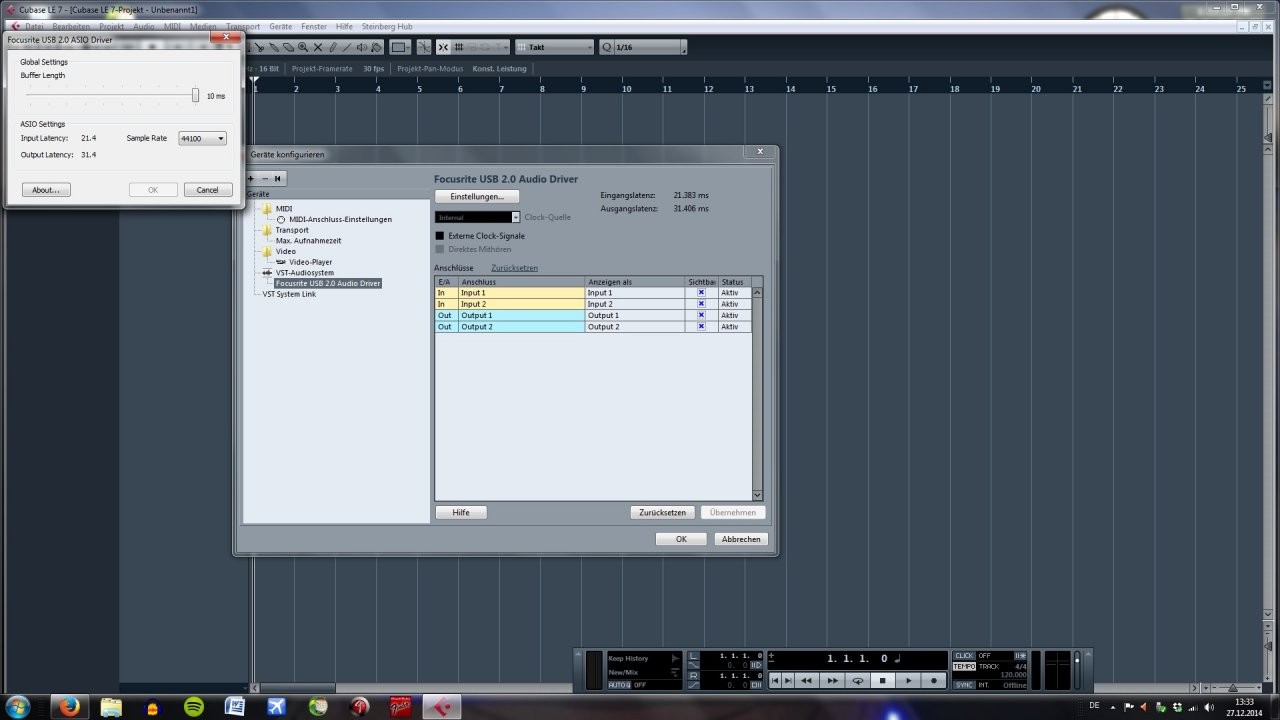Select the Color bucket tool
This screenshot has width=1280, height=720.
click(x=376, y=47)
